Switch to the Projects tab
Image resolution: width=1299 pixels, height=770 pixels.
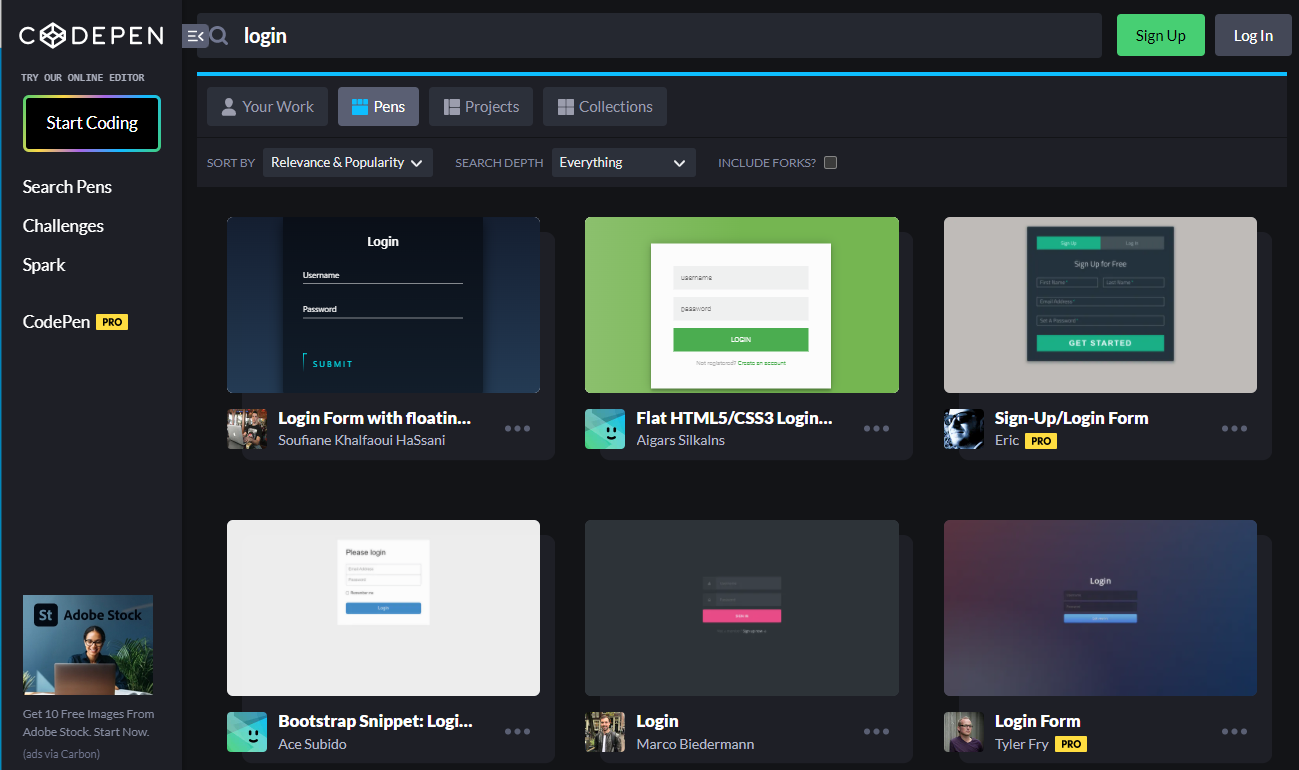click(481, 106)
